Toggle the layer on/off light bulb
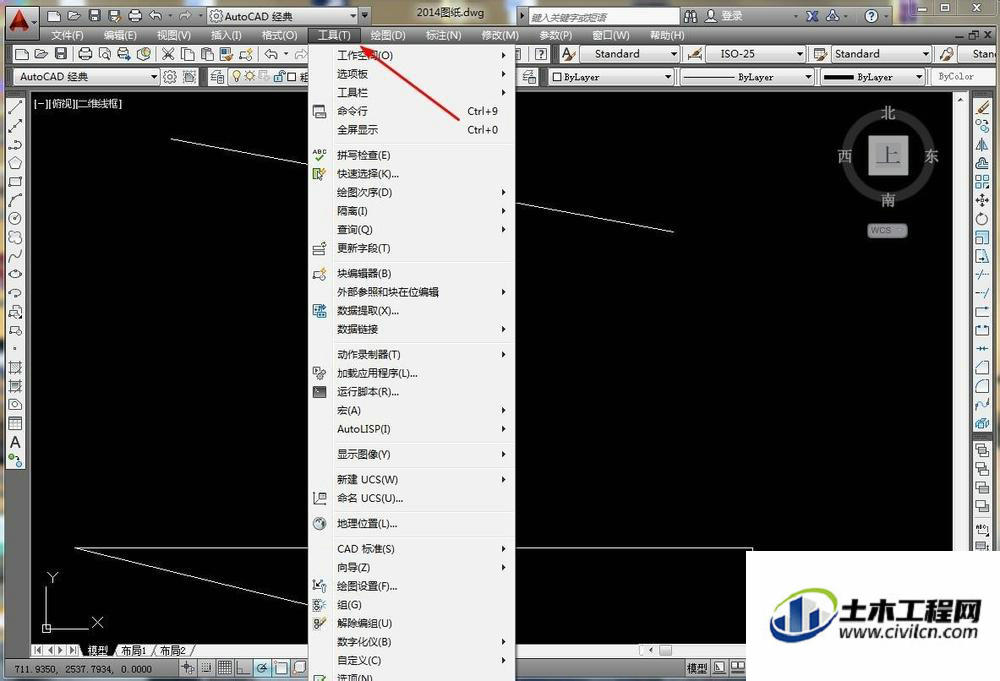Image resolution: width=1000 pixels, height=681 pixels. [x=236, y=77]
